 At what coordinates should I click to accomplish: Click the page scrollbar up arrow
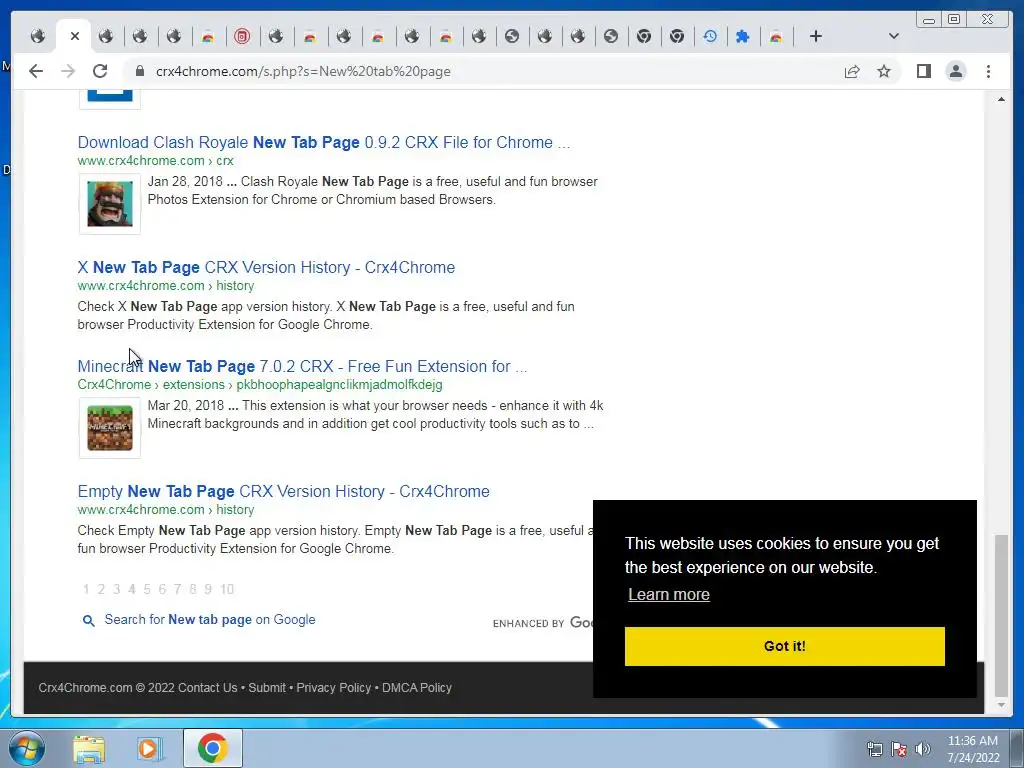(x=1001, y=99)
